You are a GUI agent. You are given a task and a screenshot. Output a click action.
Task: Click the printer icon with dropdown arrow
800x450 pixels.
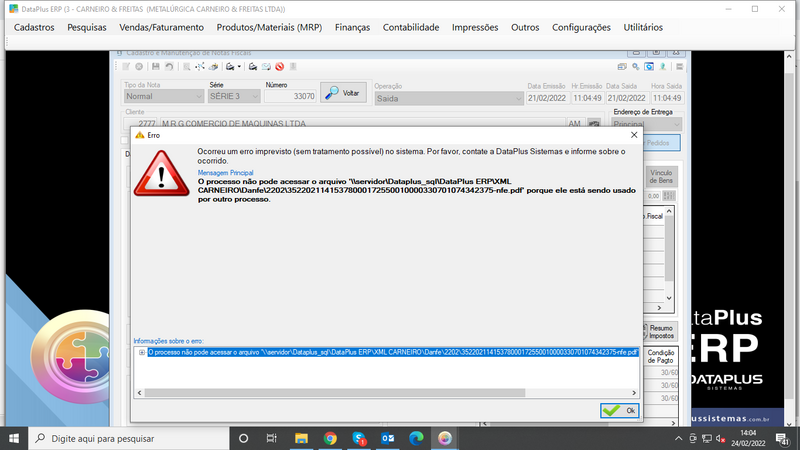click(230, 66)
